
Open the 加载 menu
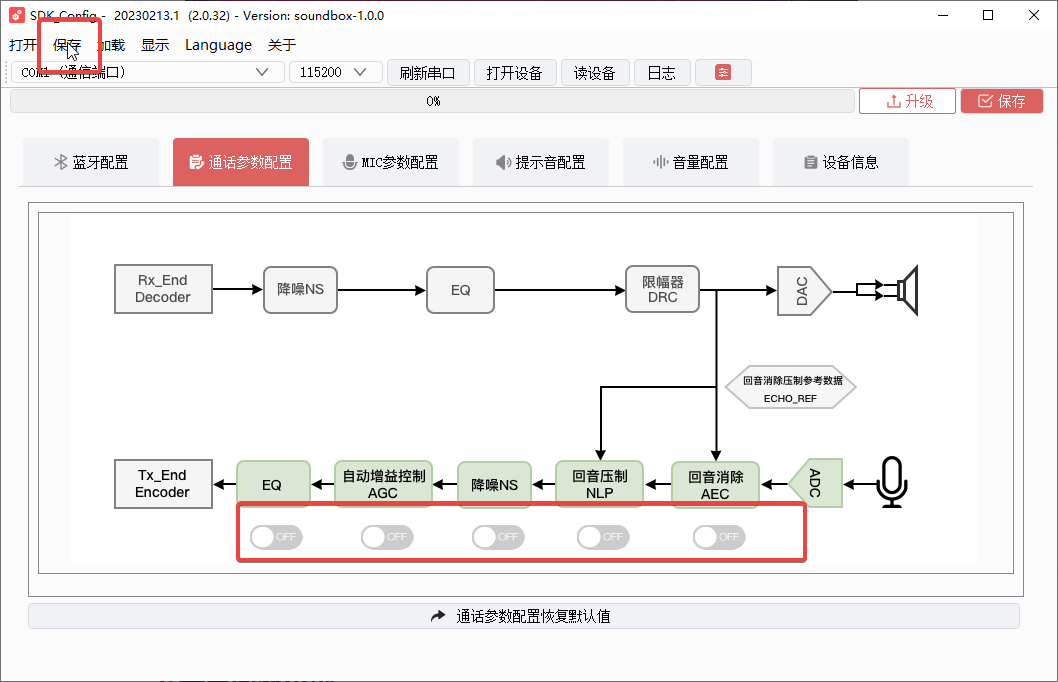[x=111, y=45]
